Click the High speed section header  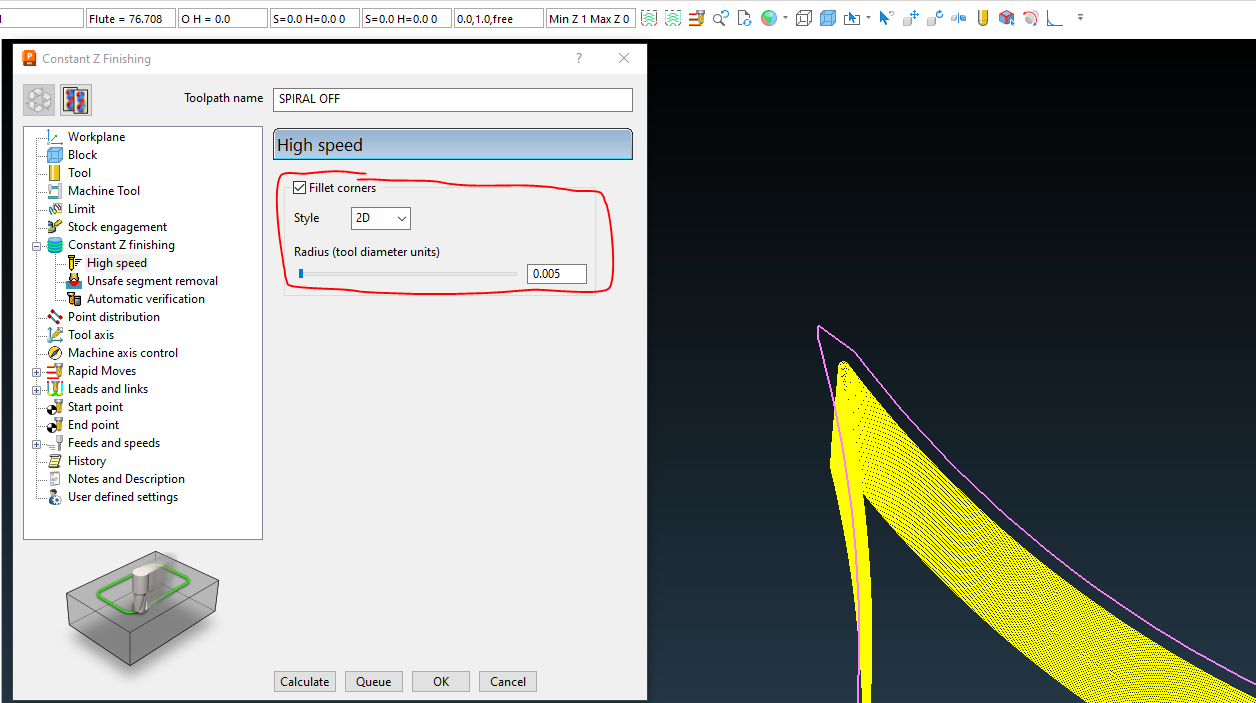(452, 144)
